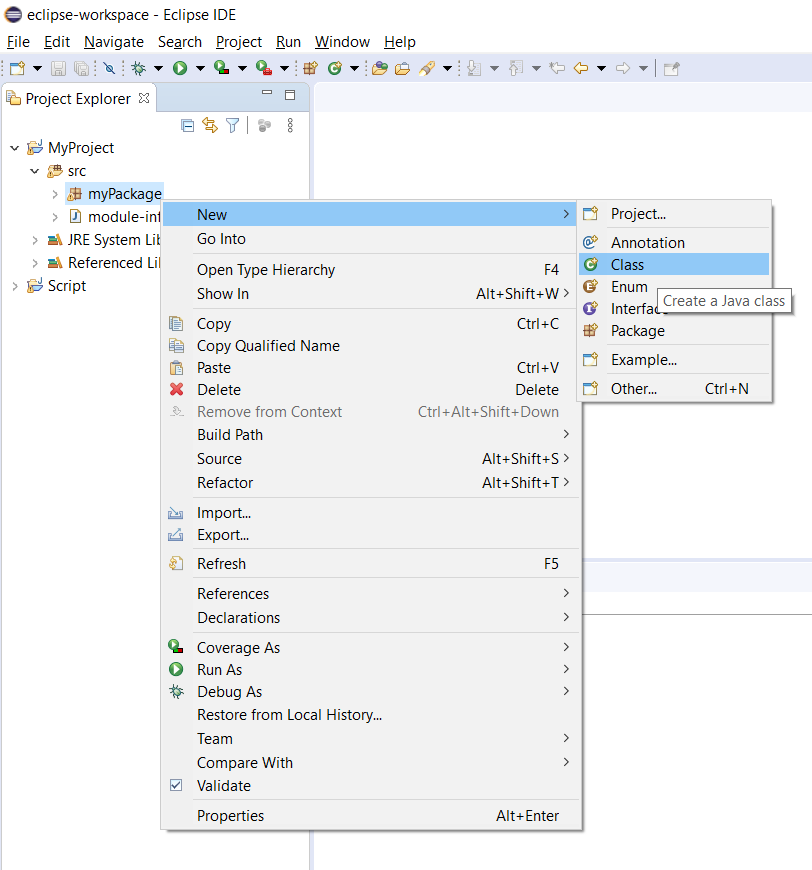
Task: Click the filter funnel icon in Project Explorer
Action: 232,125
